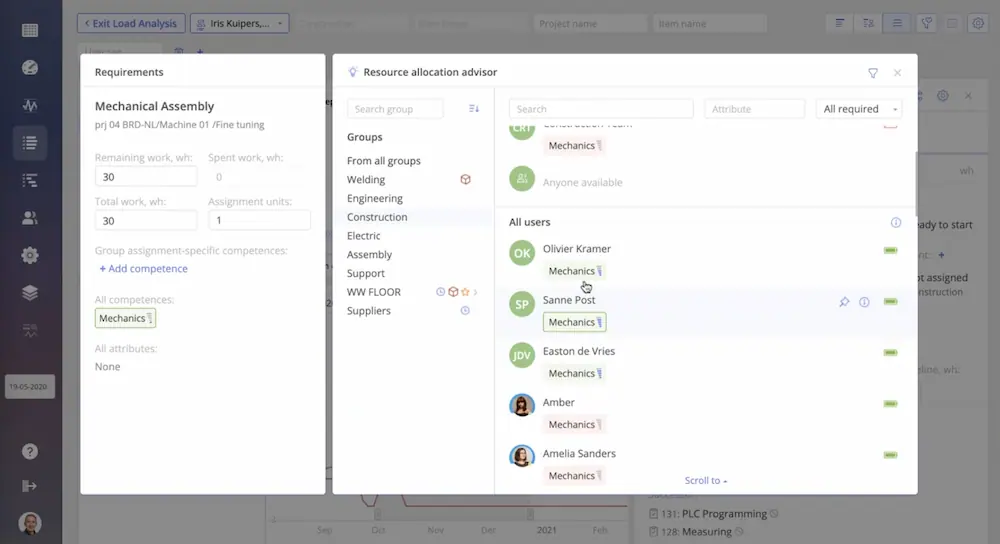Toggle Mechanics tag under Olivier Kramer

574,271
